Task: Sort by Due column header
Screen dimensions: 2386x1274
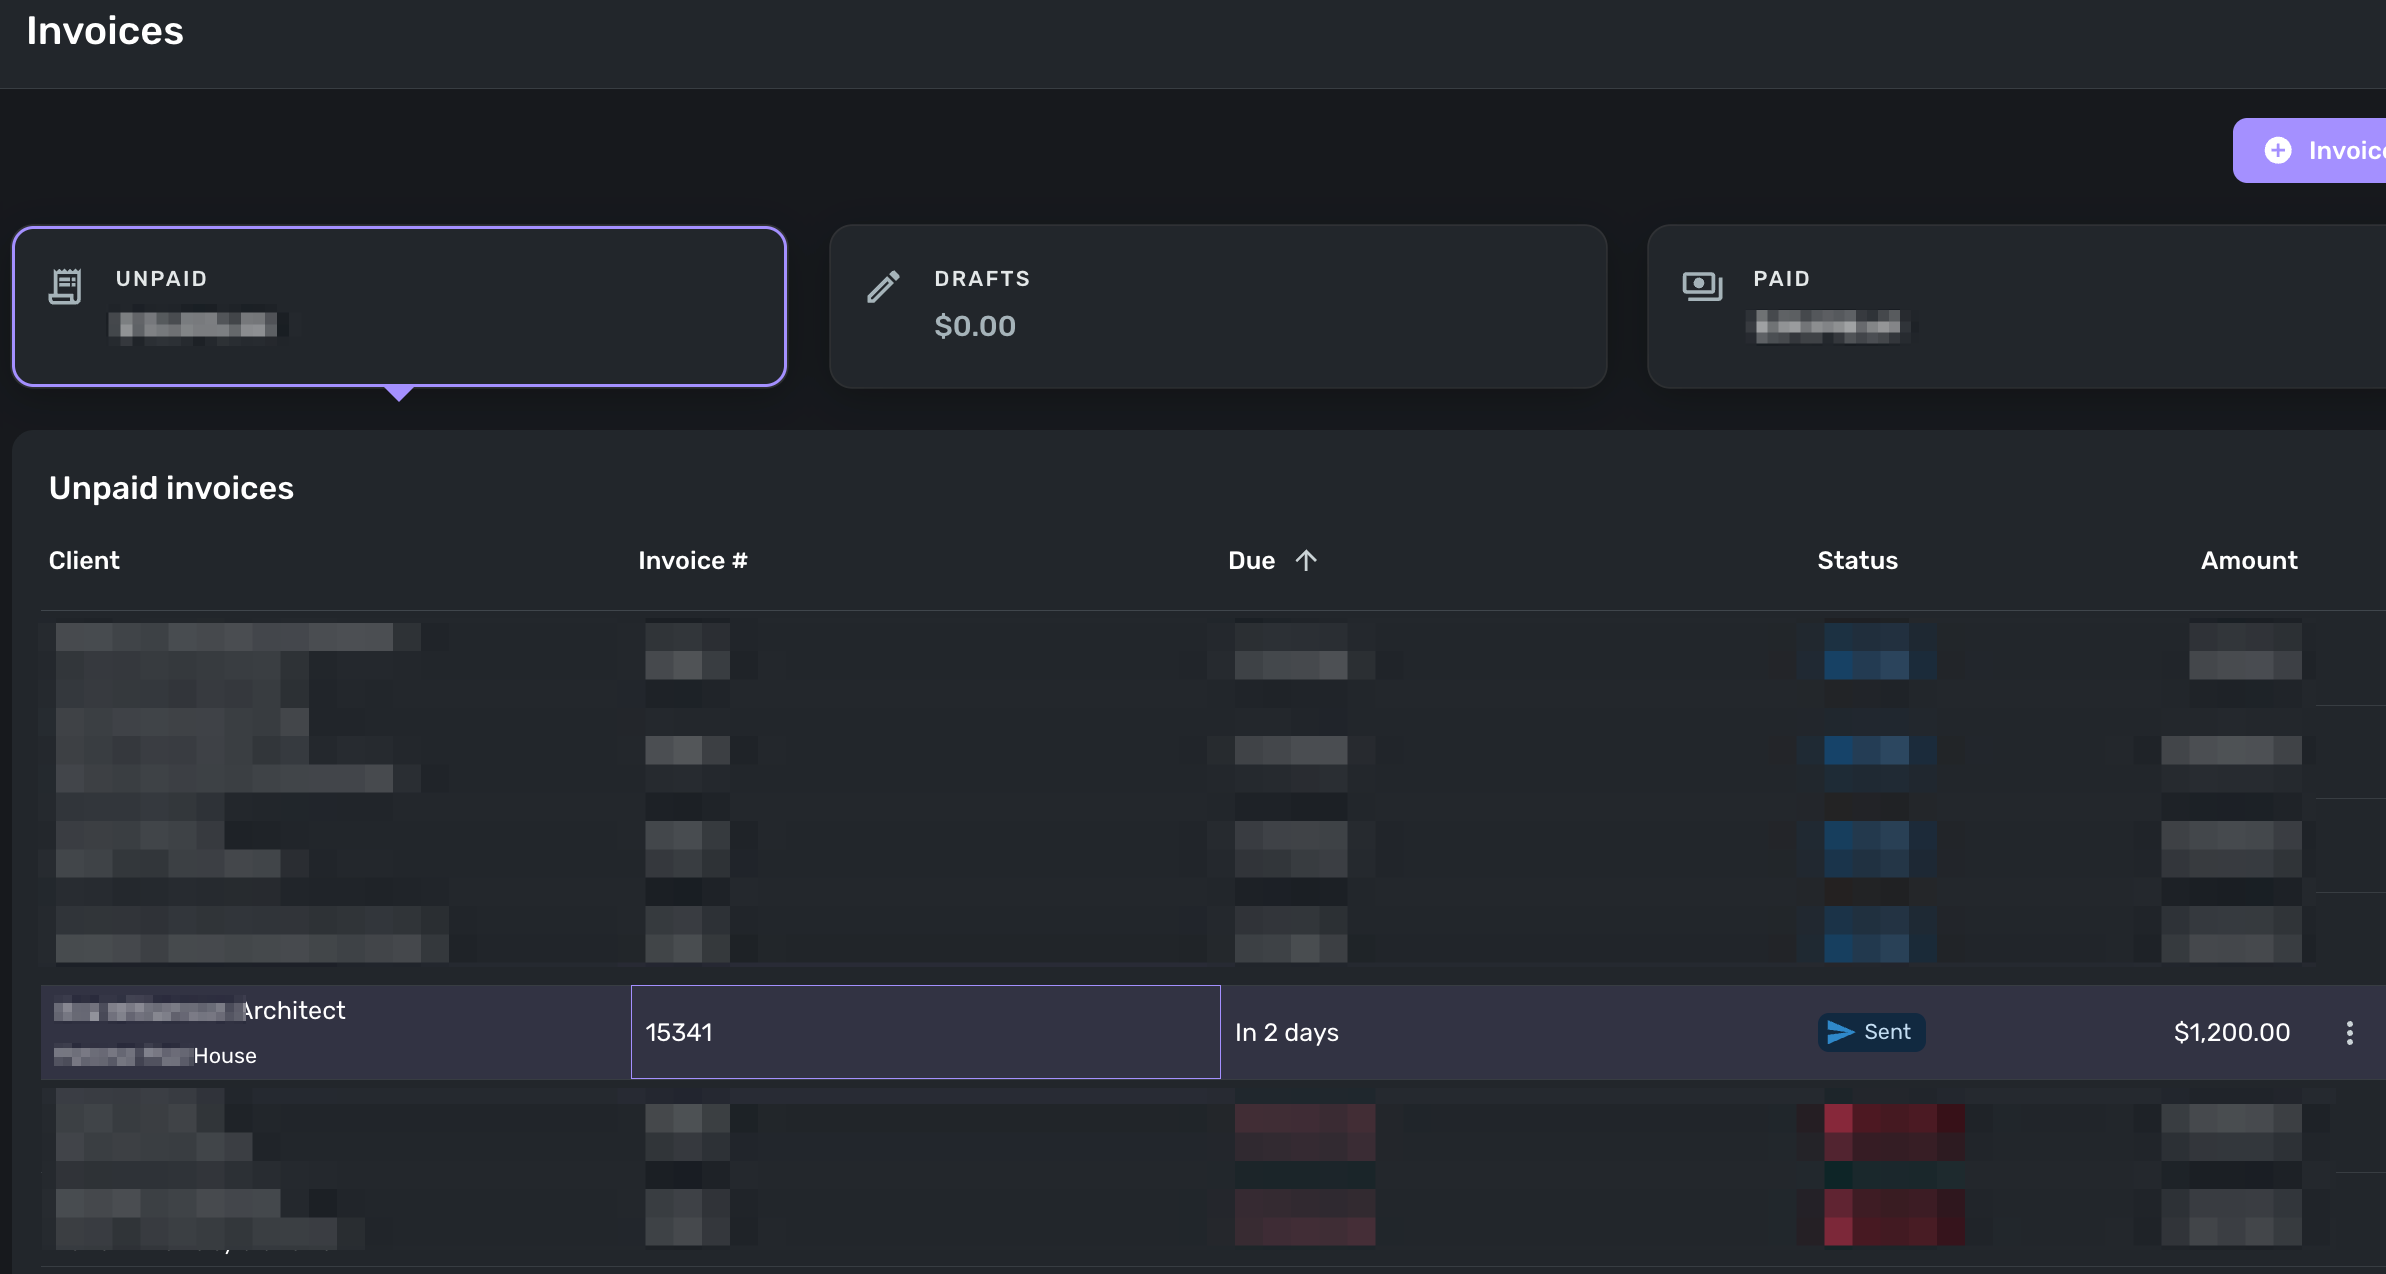Action: pos(1251,560)
